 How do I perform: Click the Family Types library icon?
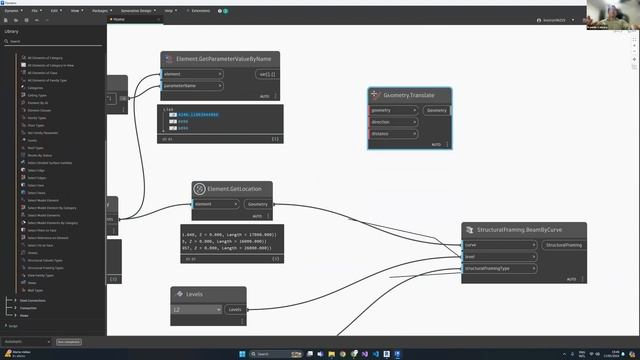coord(23,118)
